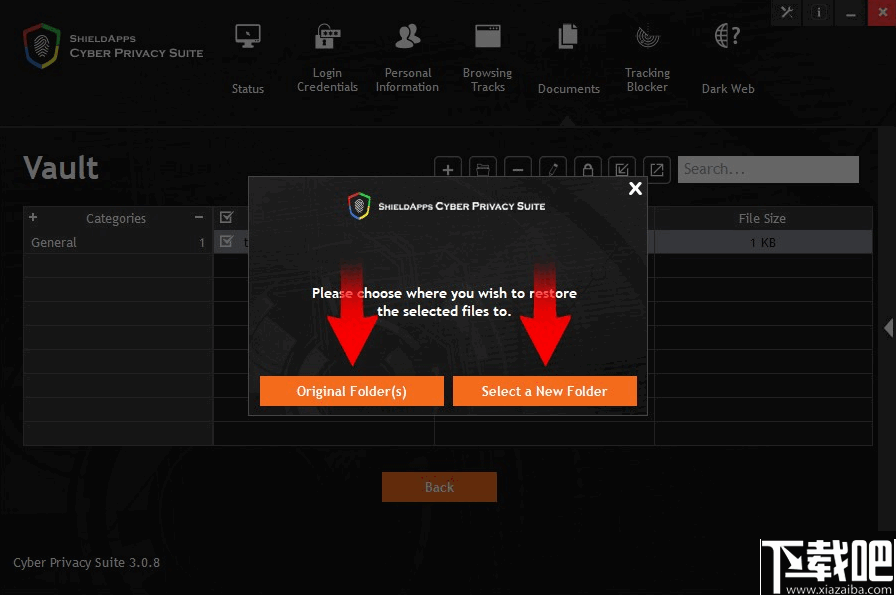Screen dimensions: 896x595
Task: Close the restore dialog with X
Action: coord(635,189)
